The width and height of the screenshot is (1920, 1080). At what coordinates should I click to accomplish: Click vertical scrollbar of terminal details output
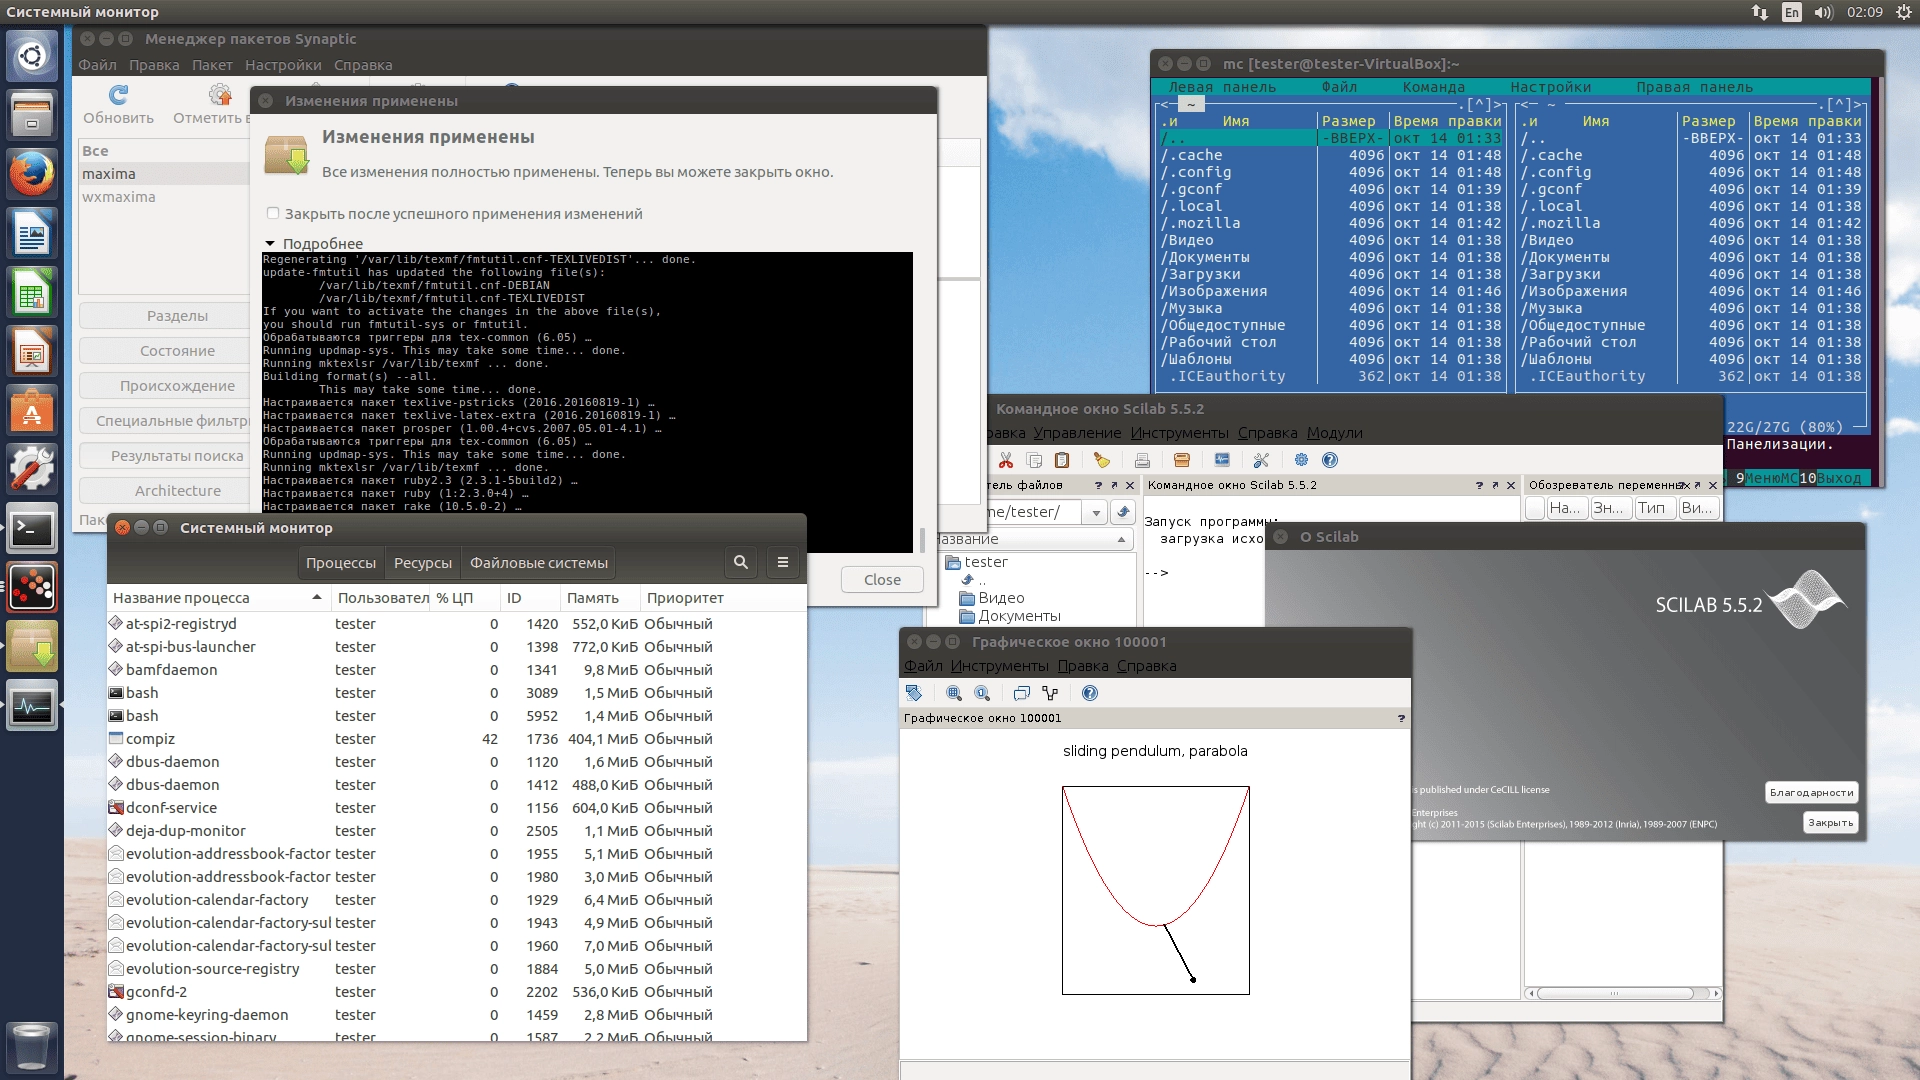921,540
